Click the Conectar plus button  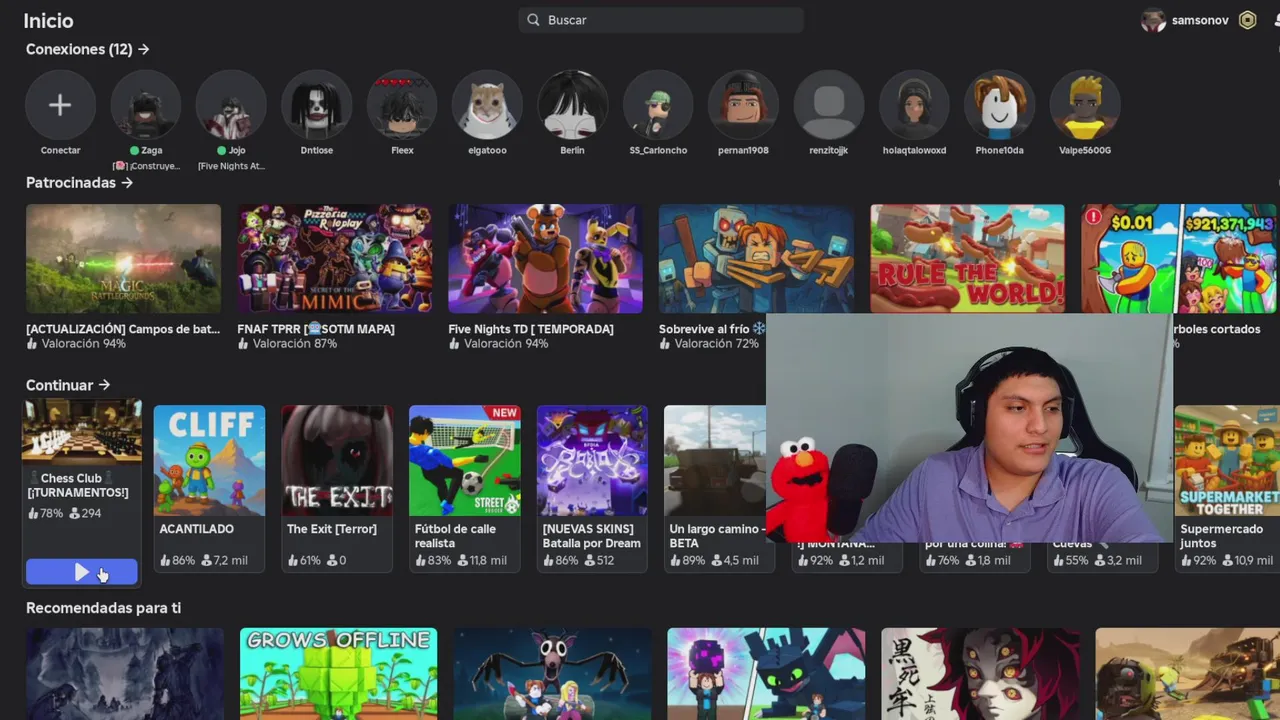[x=60, y=105]
